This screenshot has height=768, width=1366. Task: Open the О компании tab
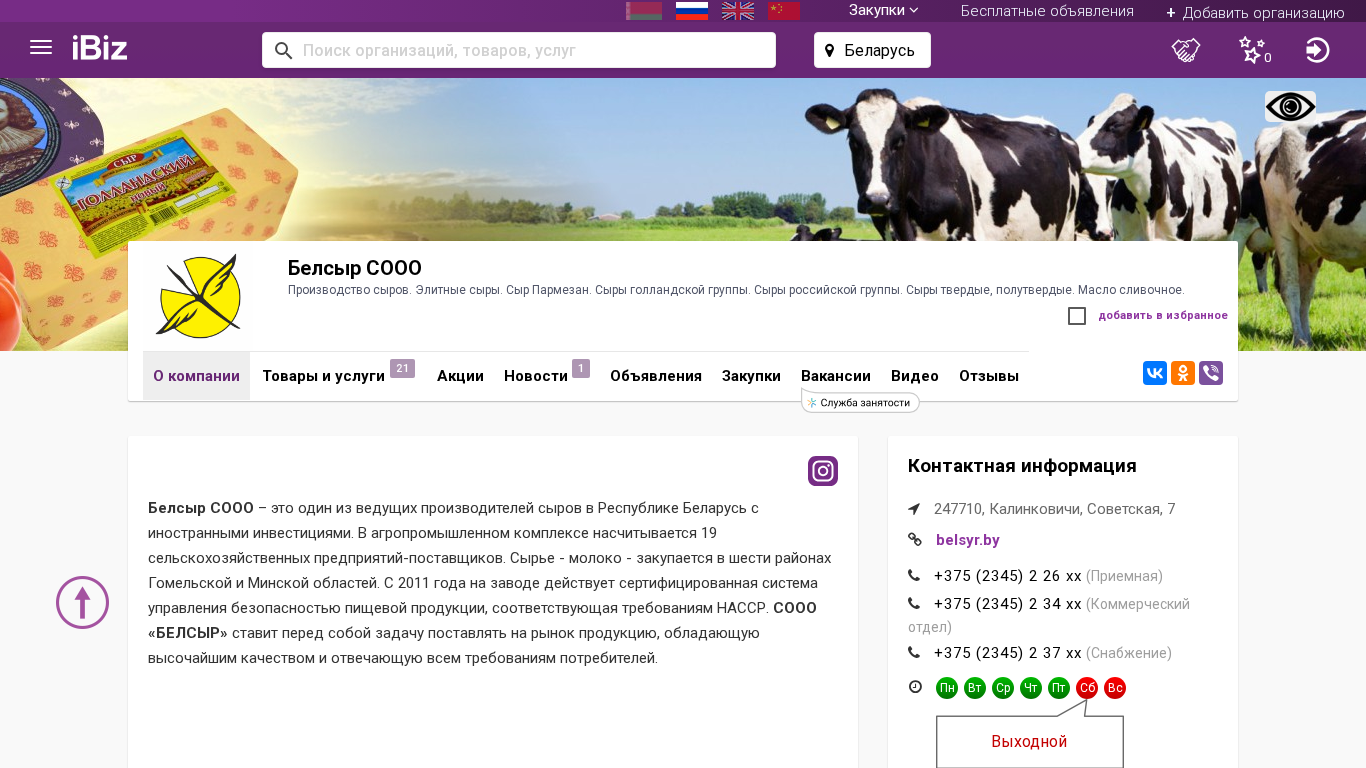(196, 376)
